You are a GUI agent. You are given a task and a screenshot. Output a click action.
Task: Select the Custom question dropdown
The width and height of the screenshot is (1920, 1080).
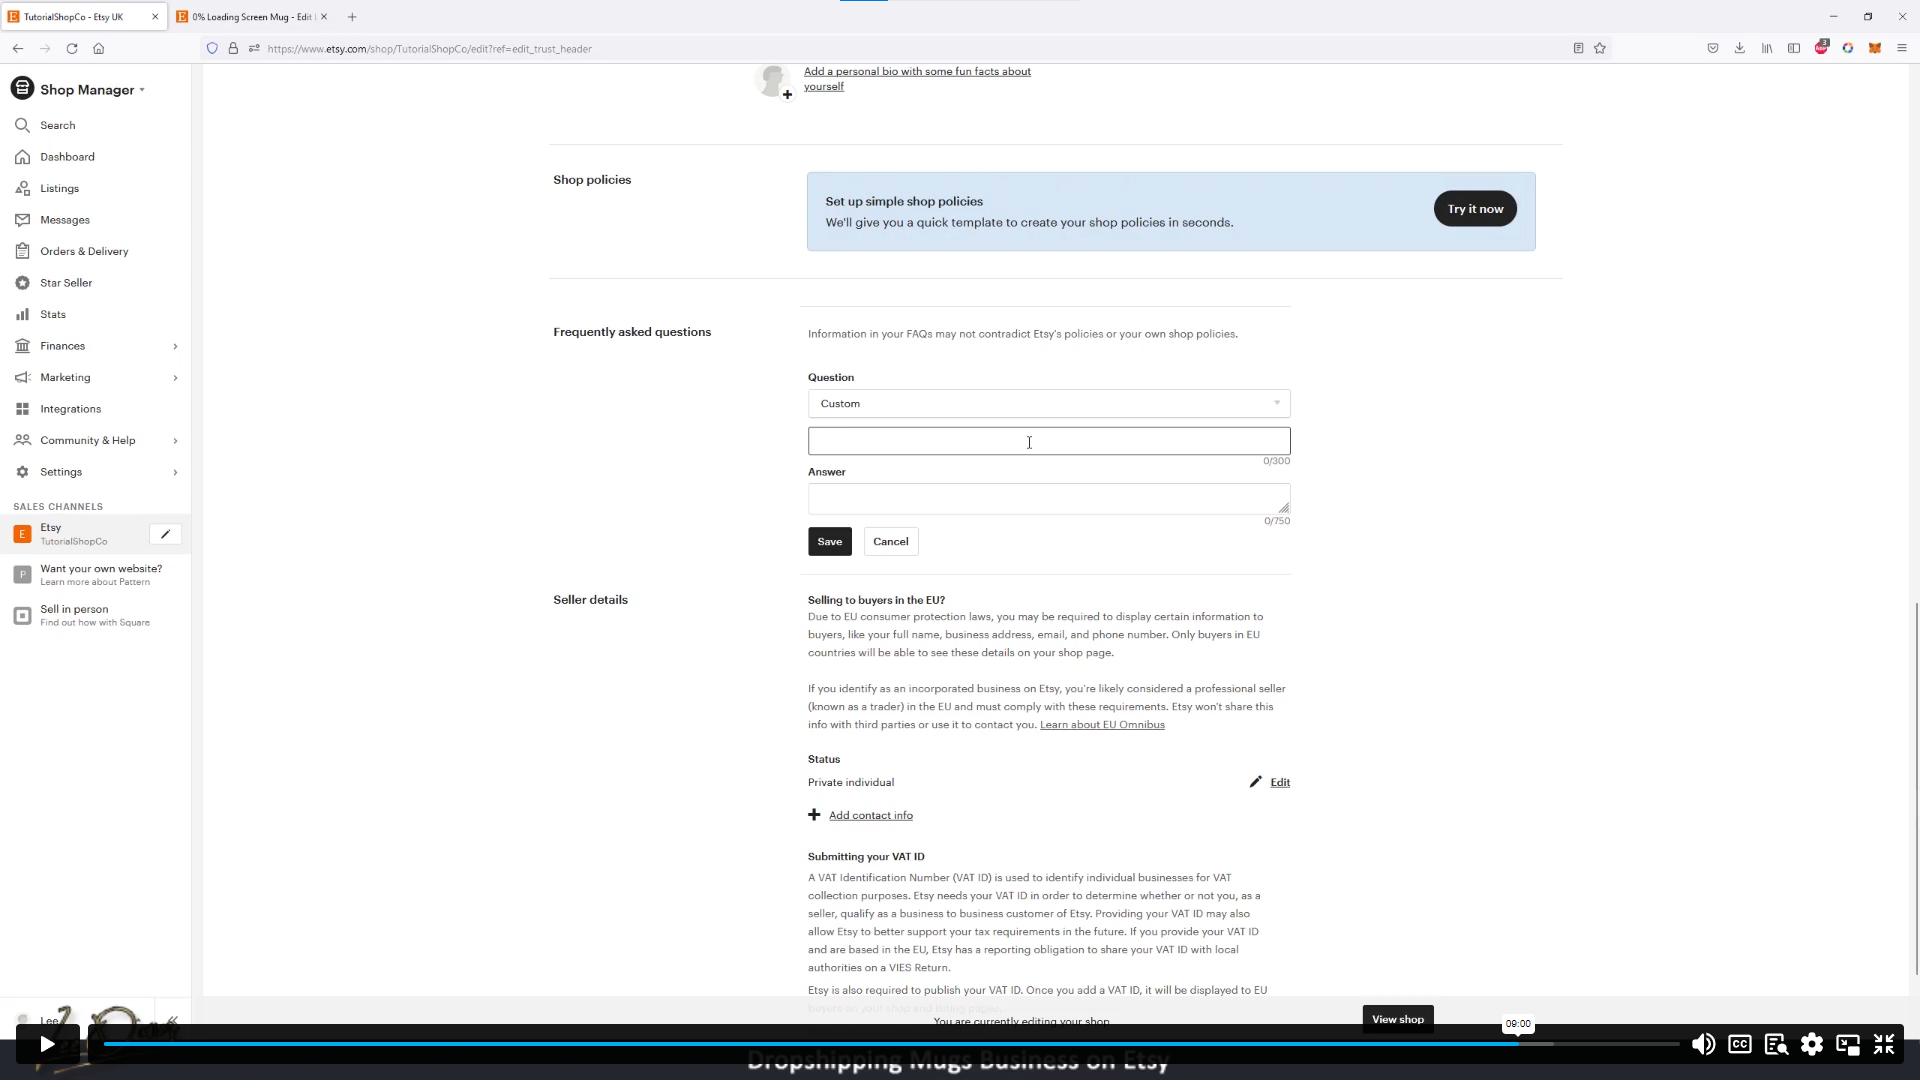(1048, 404)
